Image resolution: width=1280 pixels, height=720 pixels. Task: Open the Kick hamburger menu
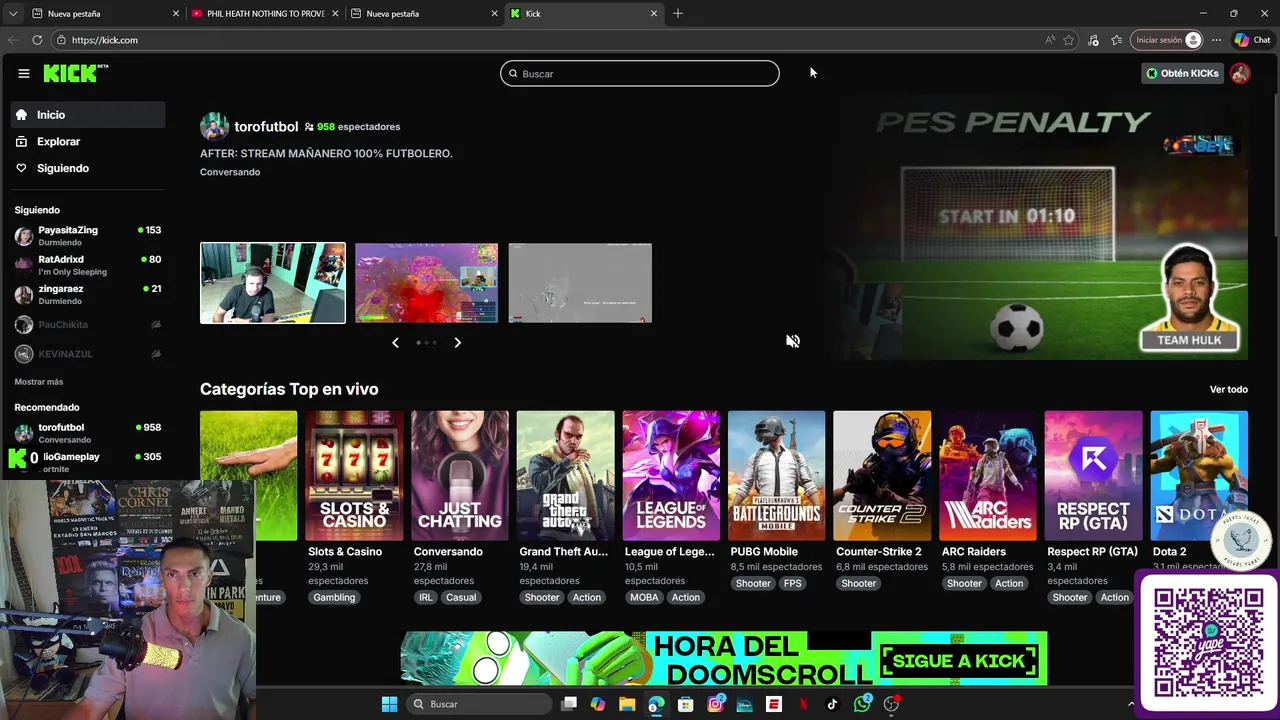(x=23, y=73)
